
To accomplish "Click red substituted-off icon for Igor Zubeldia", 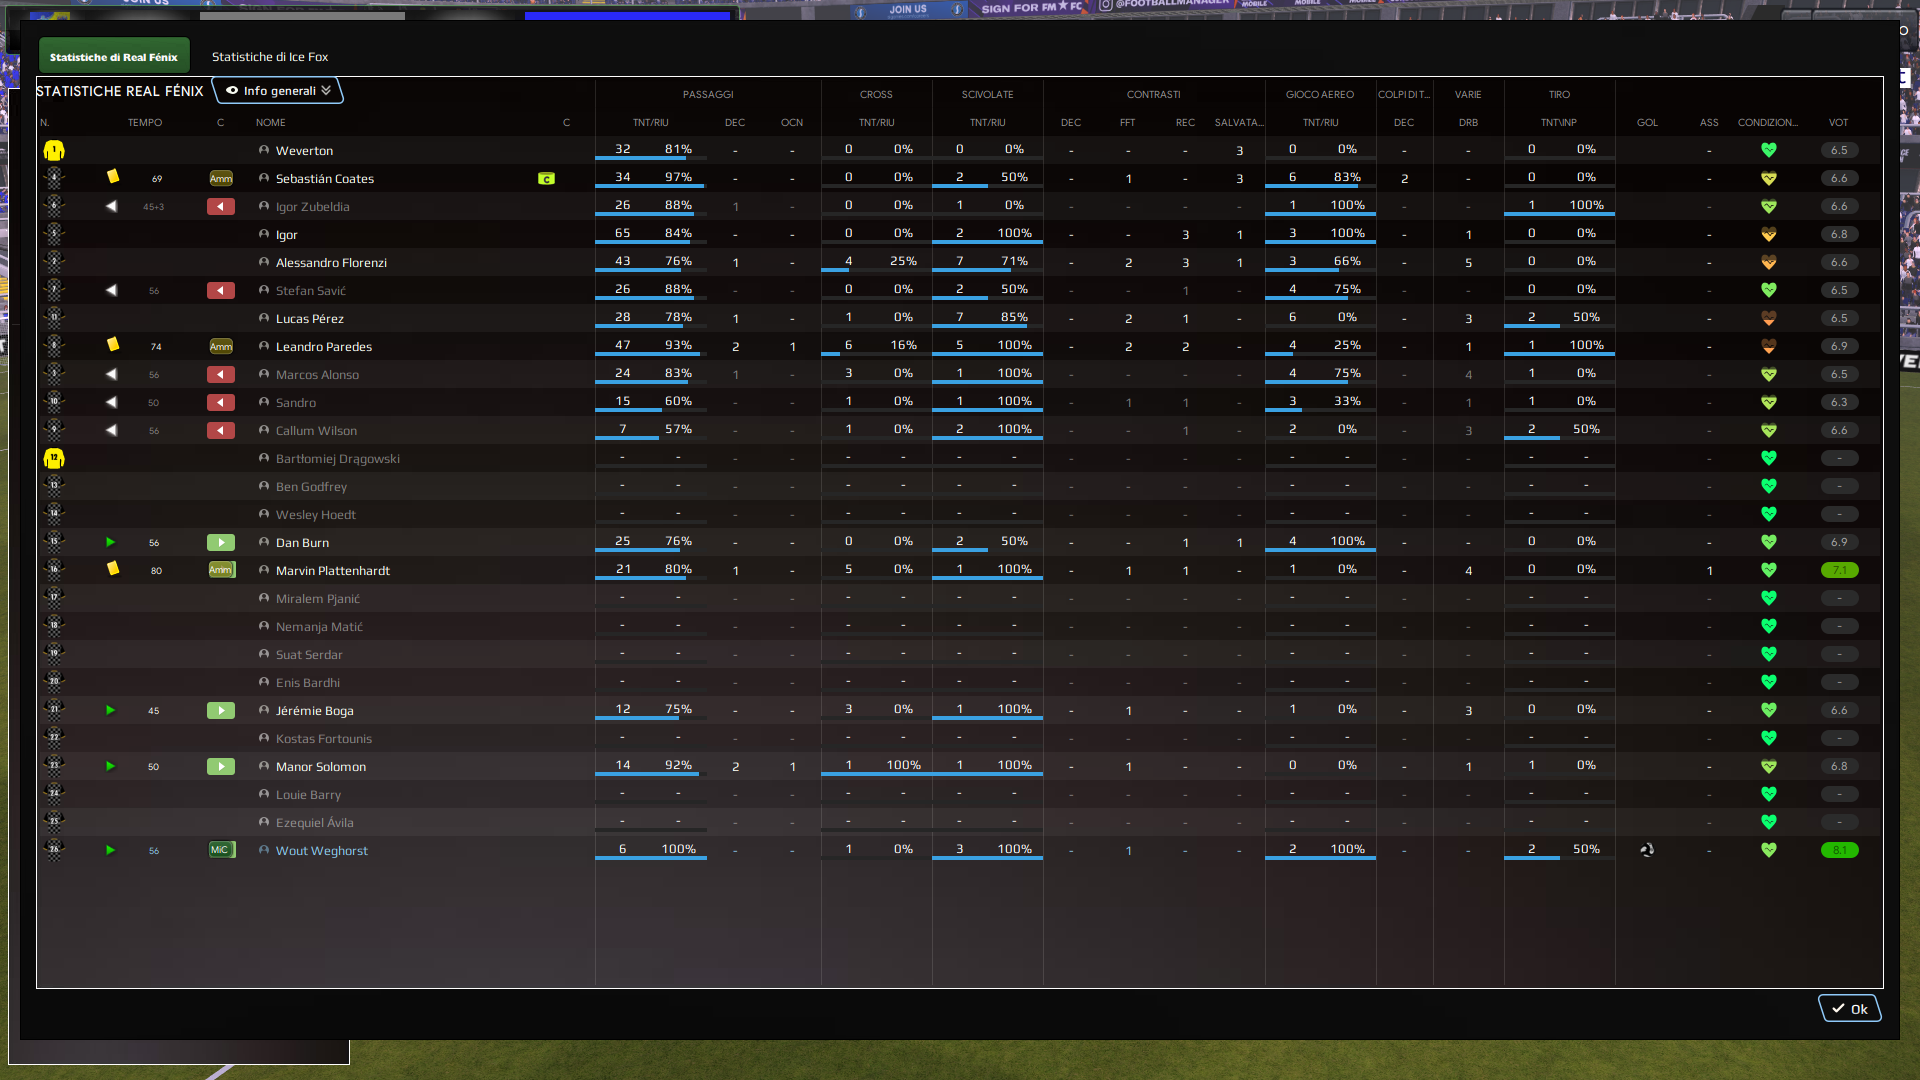I will point(220,207).
